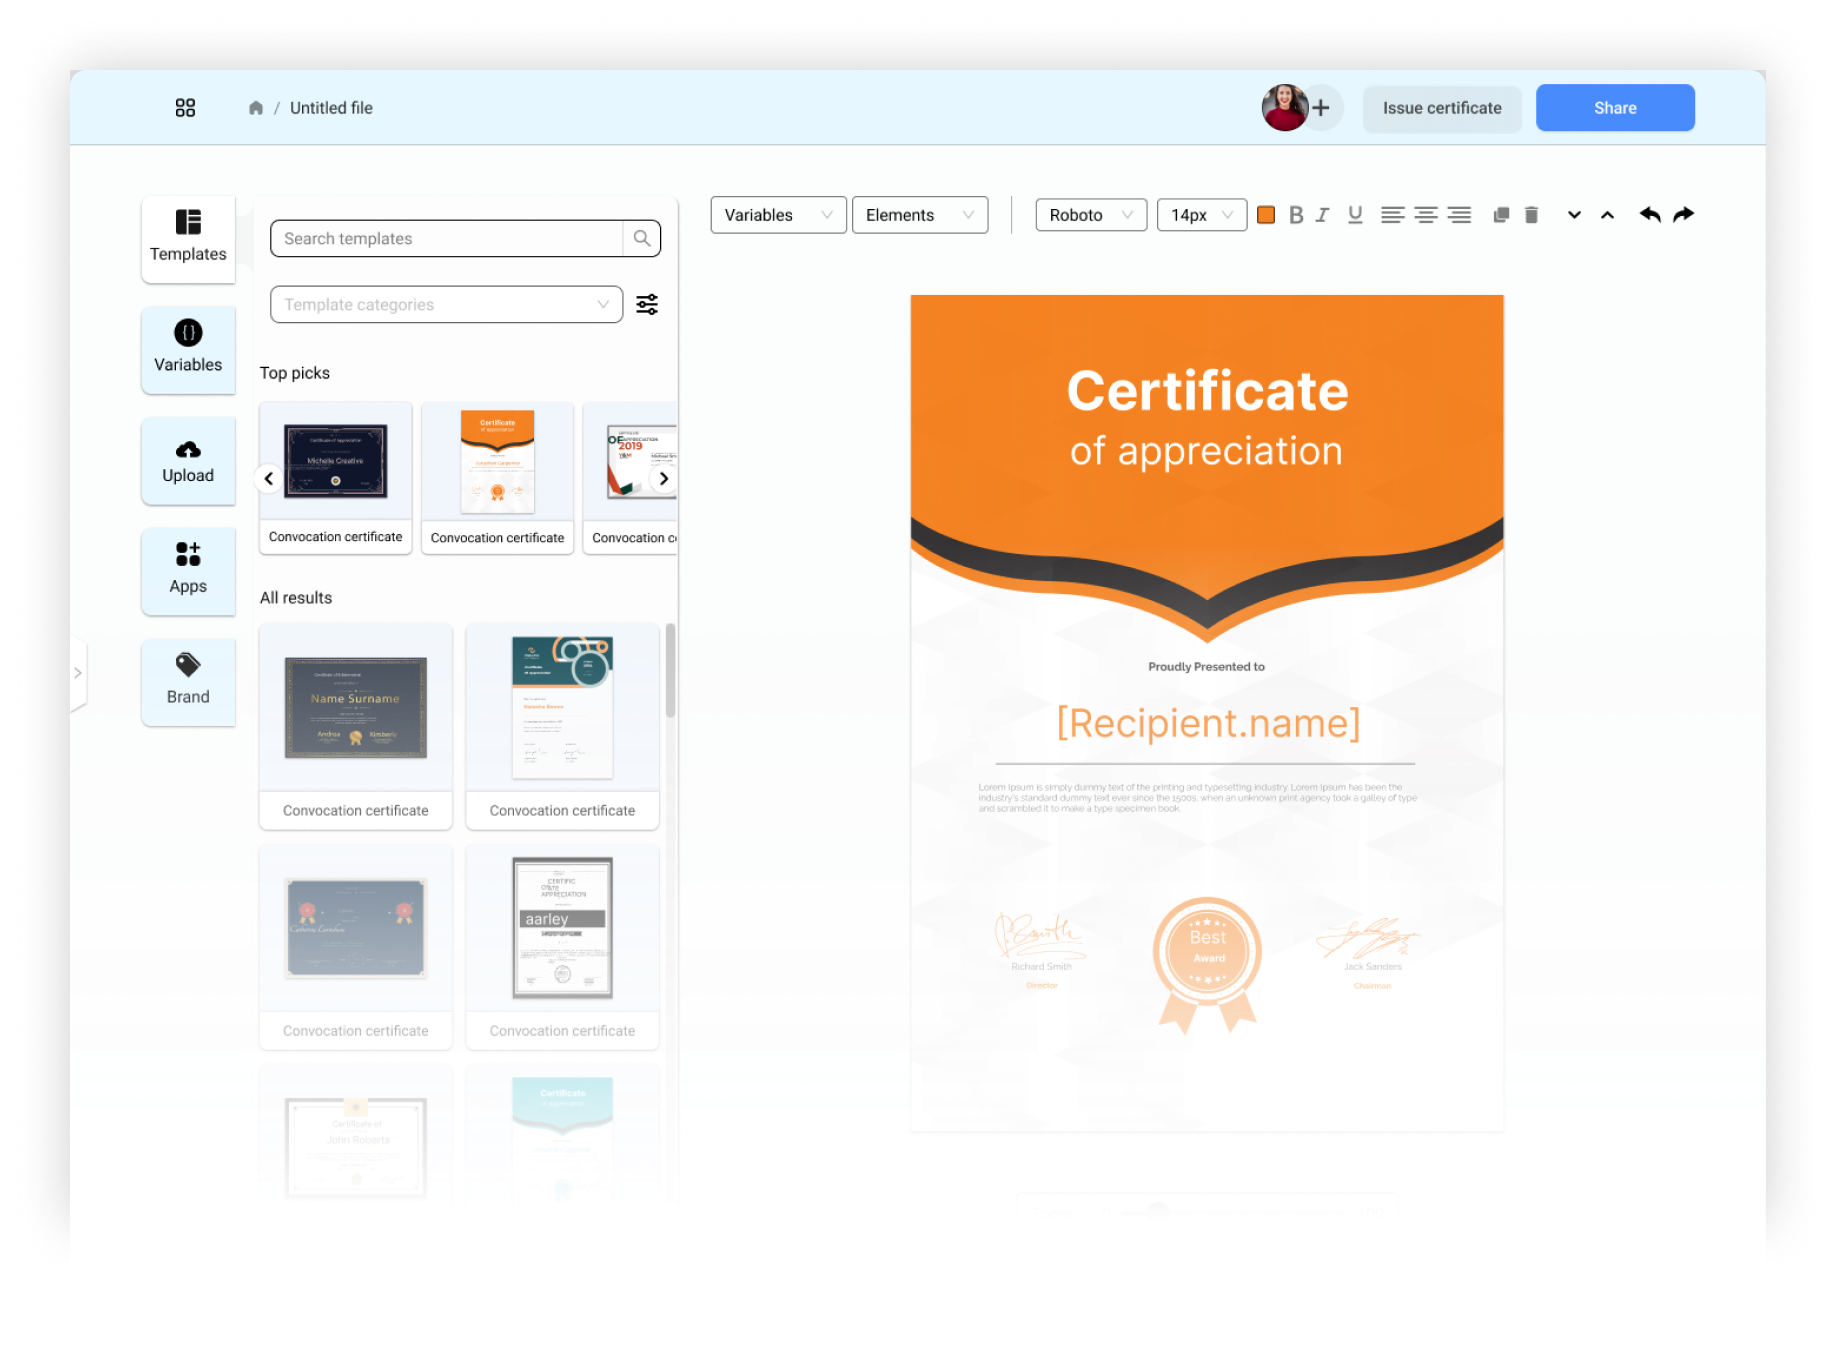Viewport: 1836px width, 1346px height.
Task: Switch to the Variables sidebar tab
Action: (188, 348)
